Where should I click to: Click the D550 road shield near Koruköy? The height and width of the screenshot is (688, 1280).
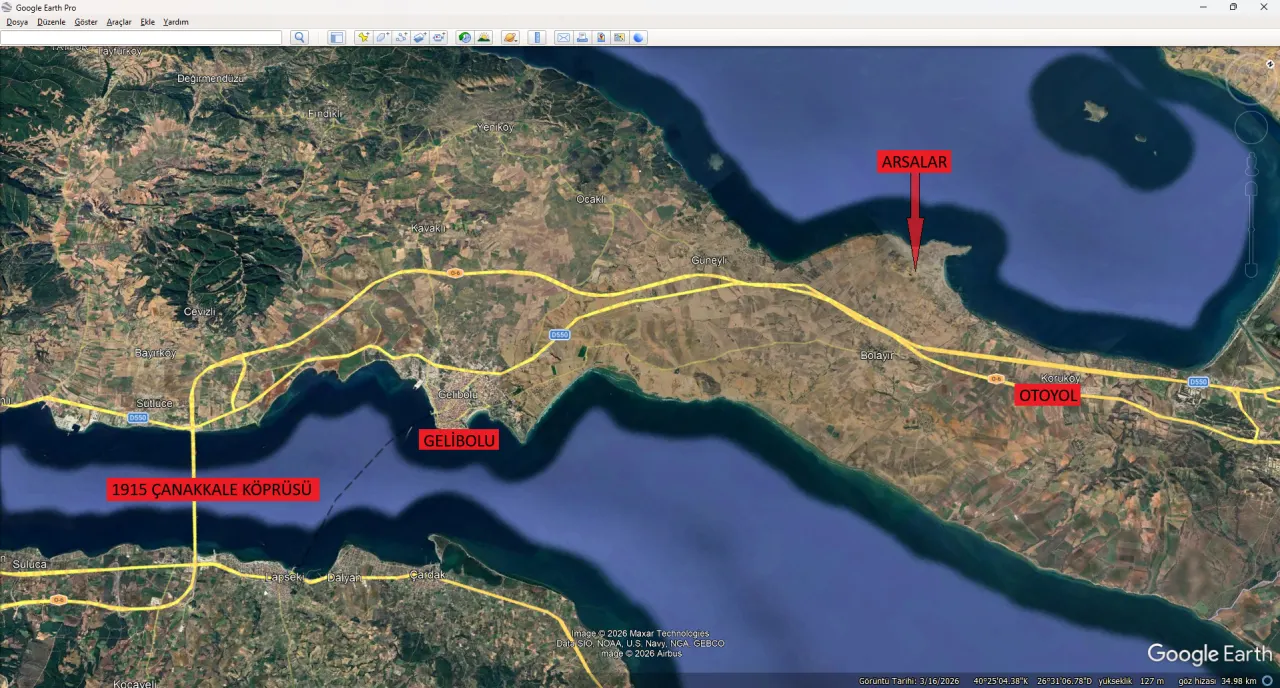pos(1198,382)
